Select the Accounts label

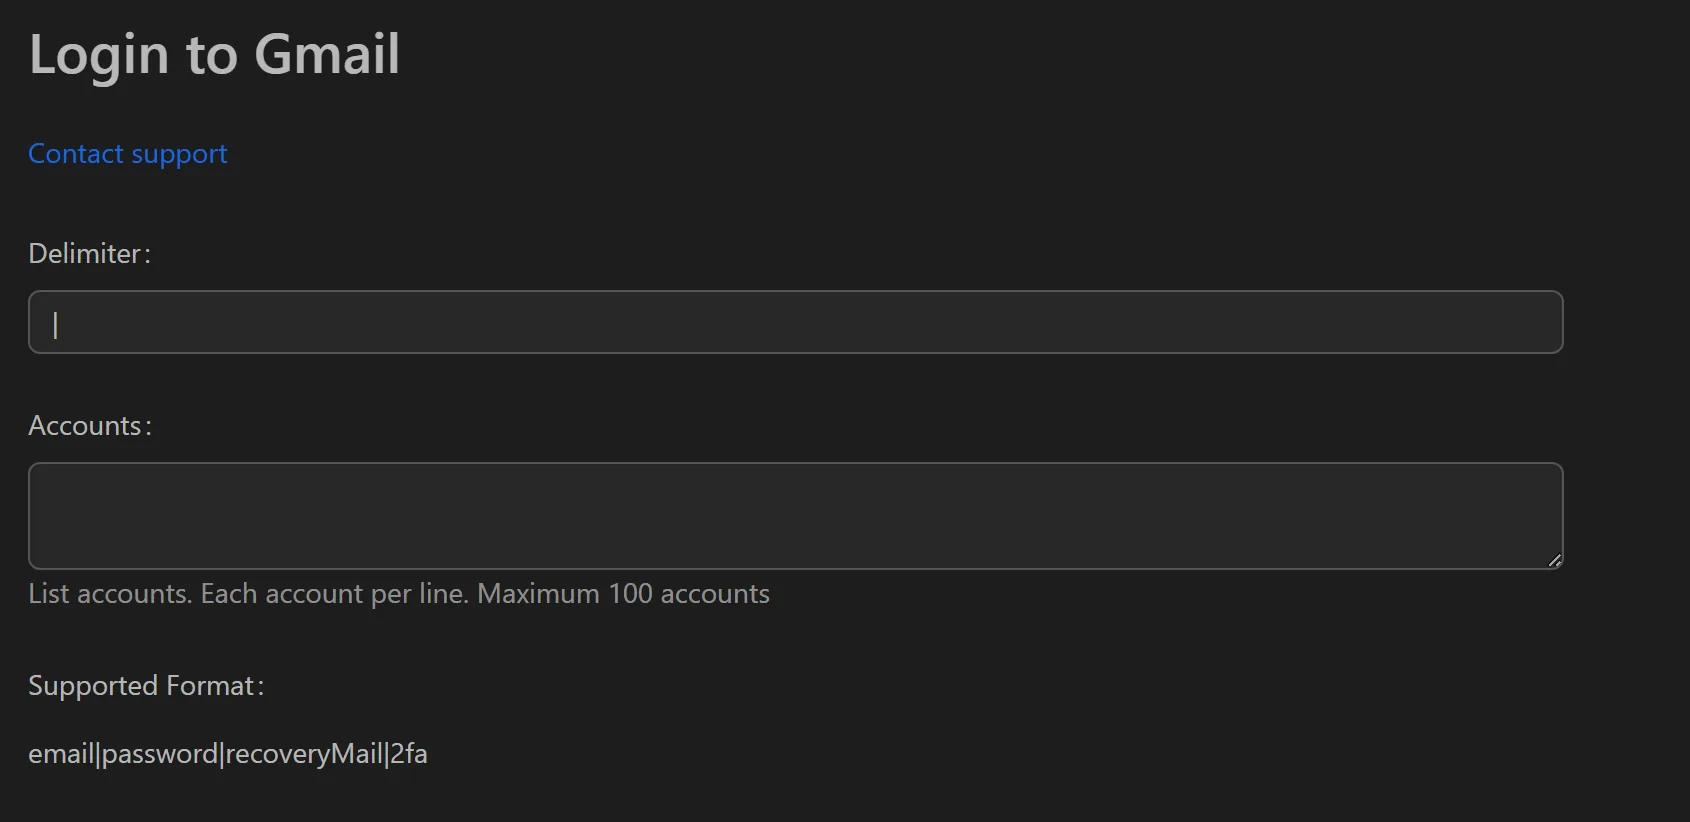88,425
